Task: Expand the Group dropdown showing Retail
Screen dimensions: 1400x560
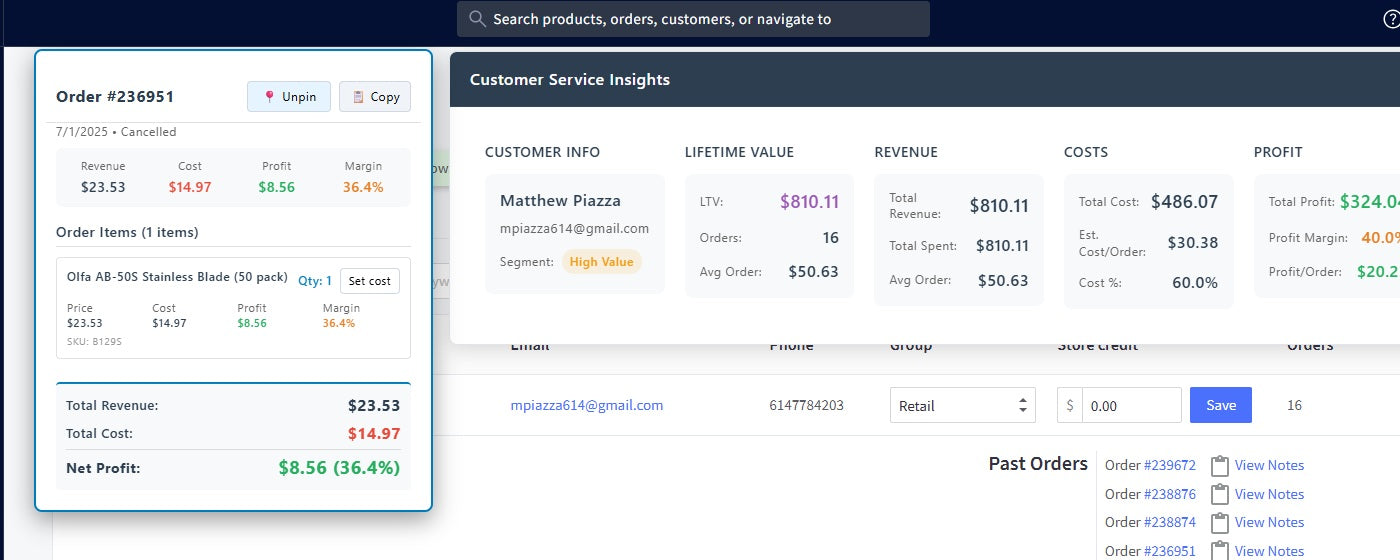Action: [962, 405]
